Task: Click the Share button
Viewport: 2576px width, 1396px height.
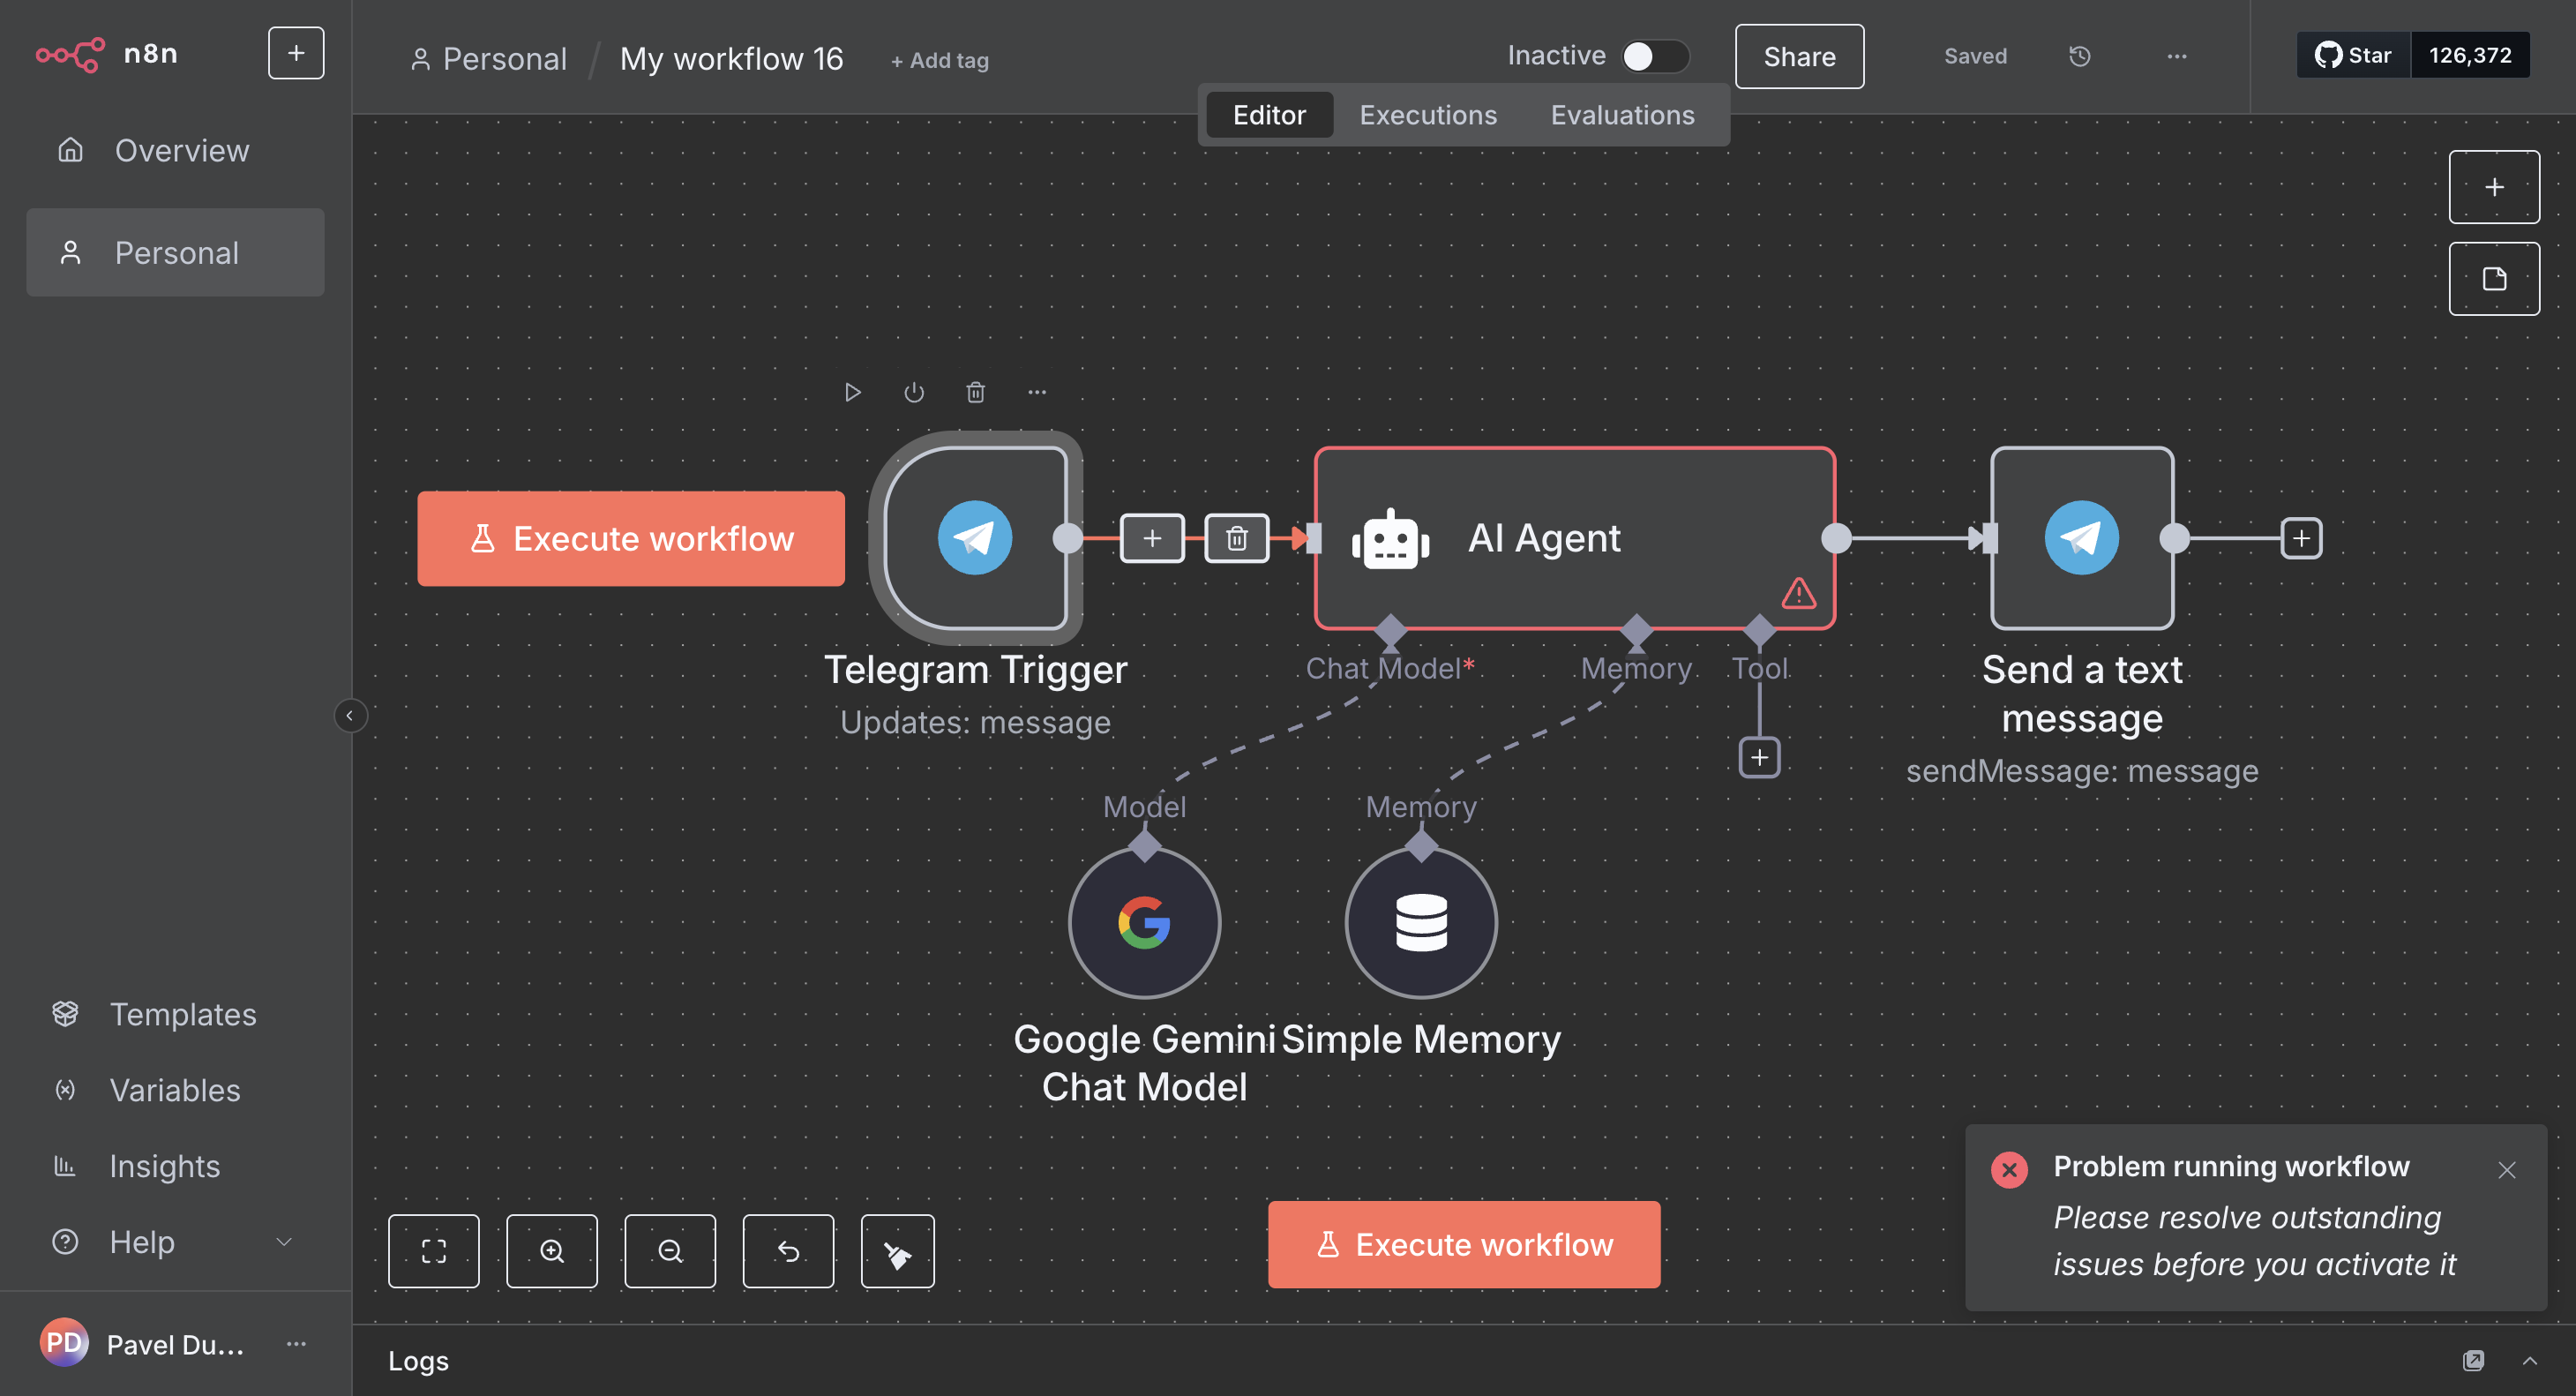Action: pos(1798,57)
